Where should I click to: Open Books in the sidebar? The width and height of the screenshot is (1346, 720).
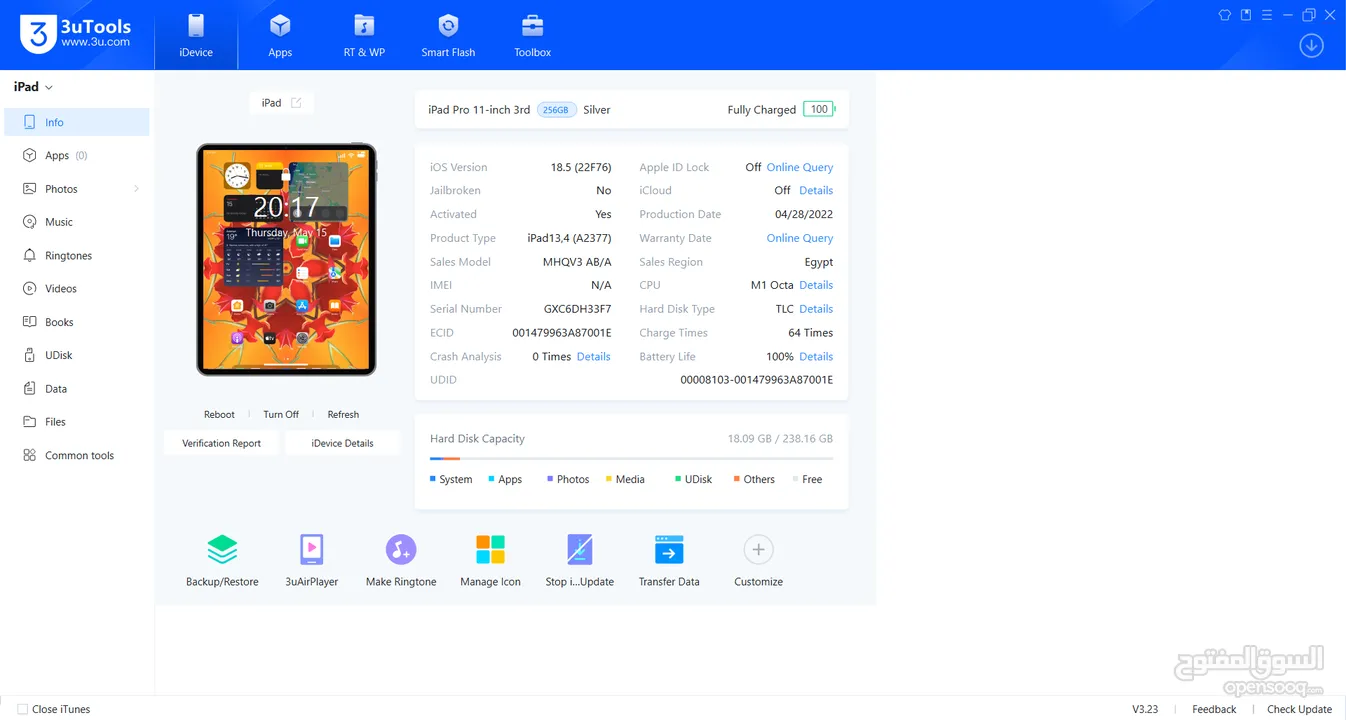coord(77,322)
